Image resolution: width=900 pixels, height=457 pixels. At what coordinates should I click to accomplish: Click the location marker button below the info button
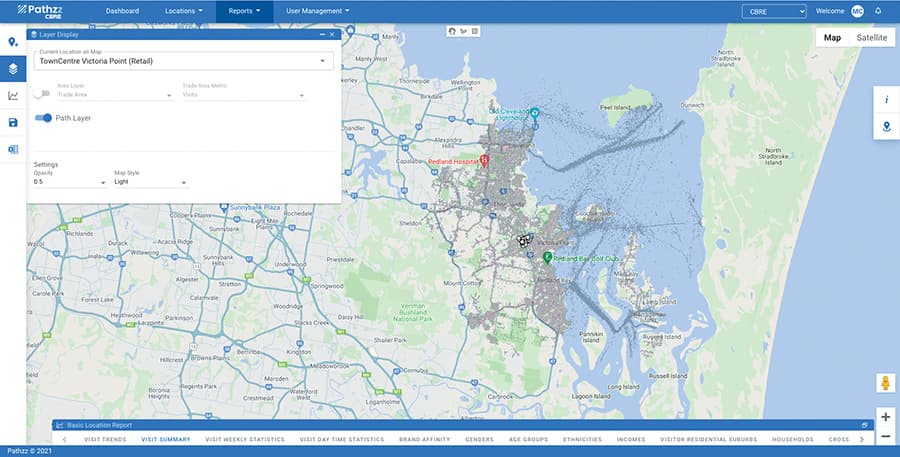886,126
